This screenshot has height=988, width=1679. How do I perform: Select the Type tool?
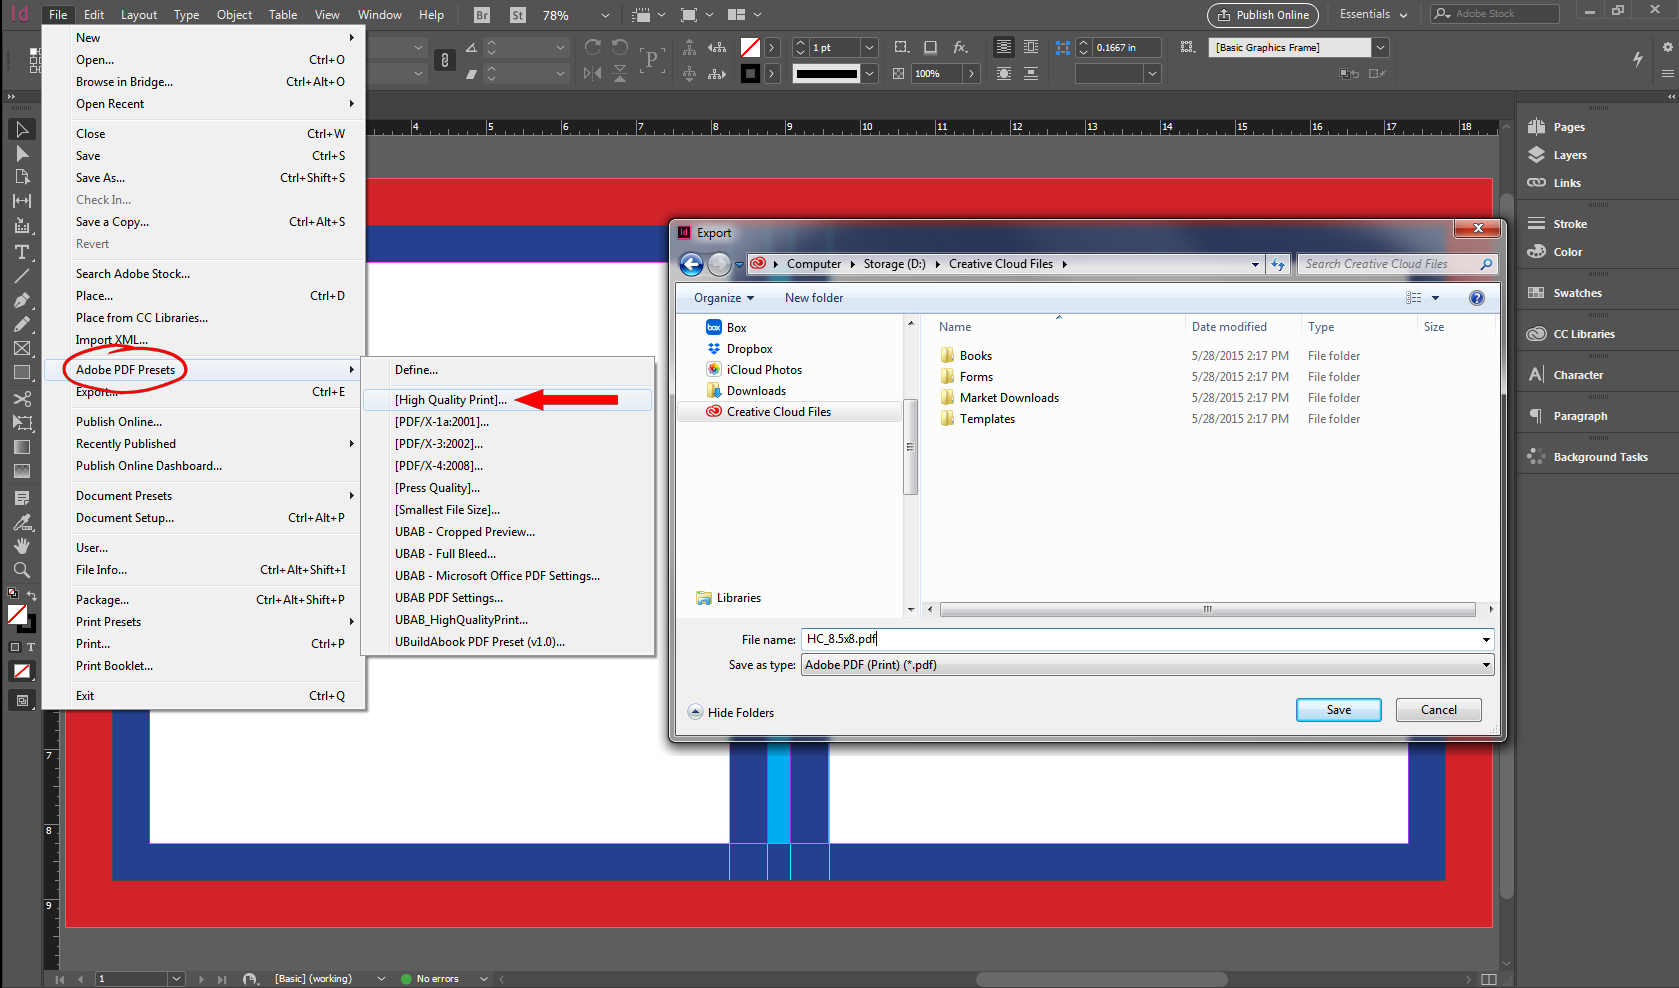22,252
